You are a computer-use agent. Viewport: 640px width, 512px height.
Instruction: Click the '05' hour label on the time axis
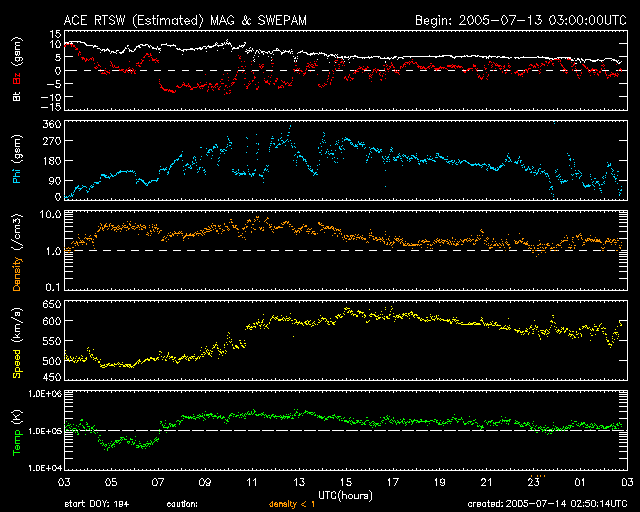pos(111,482)
